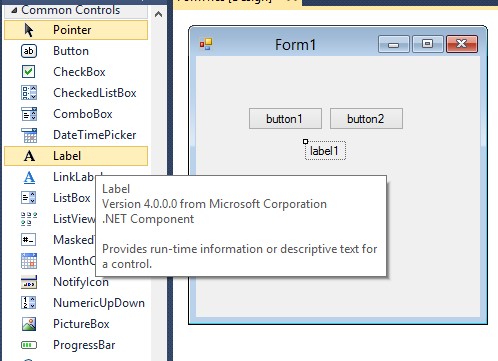The height and width of the screenshot is (361, 498).
Task: Choose the PictureBox image icon
Action: tap(29, 324)
